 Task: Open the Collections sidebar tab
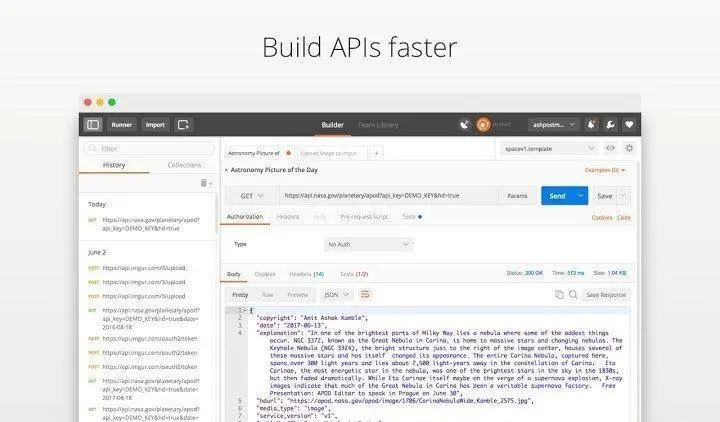point(184,165)
